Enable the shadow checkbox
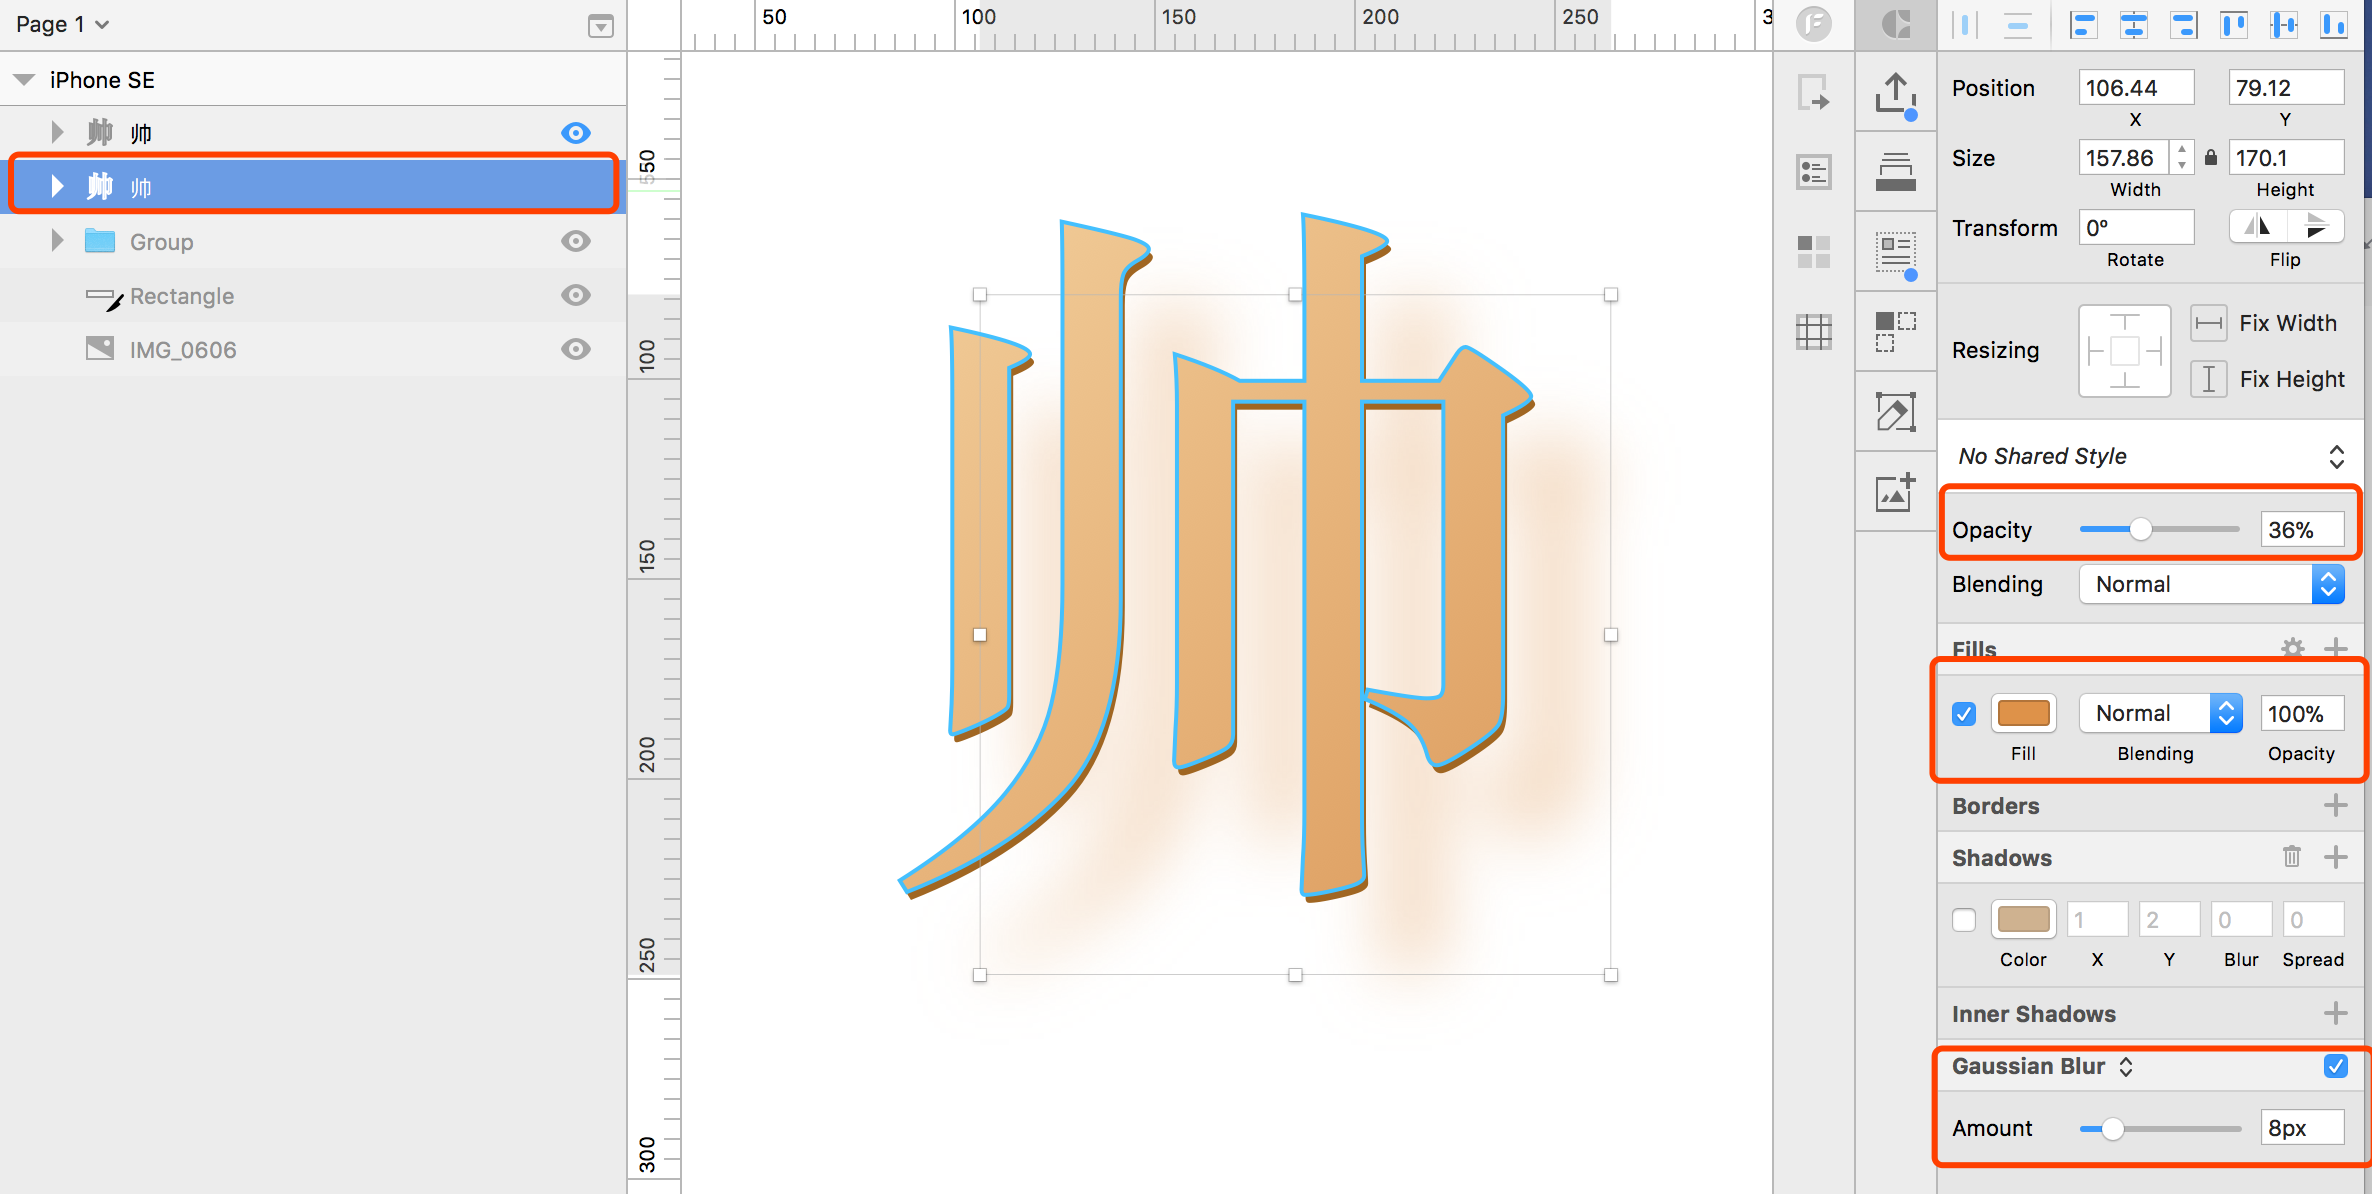Screen dimensions: 2372x1194 coord(1964,920)
